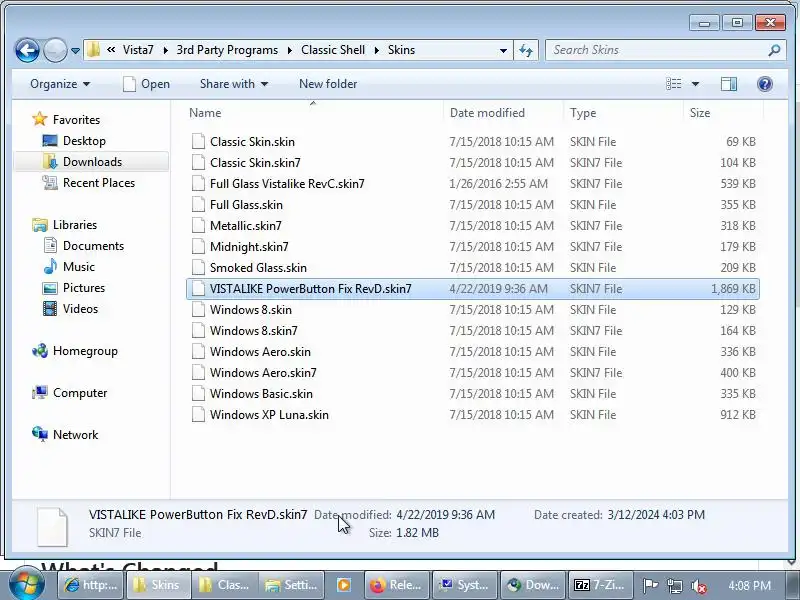This screenshot has width=800, height=600.
Task: Expand the arrow after Vista7 breadcrumb
Action: [x=165, y=50]
